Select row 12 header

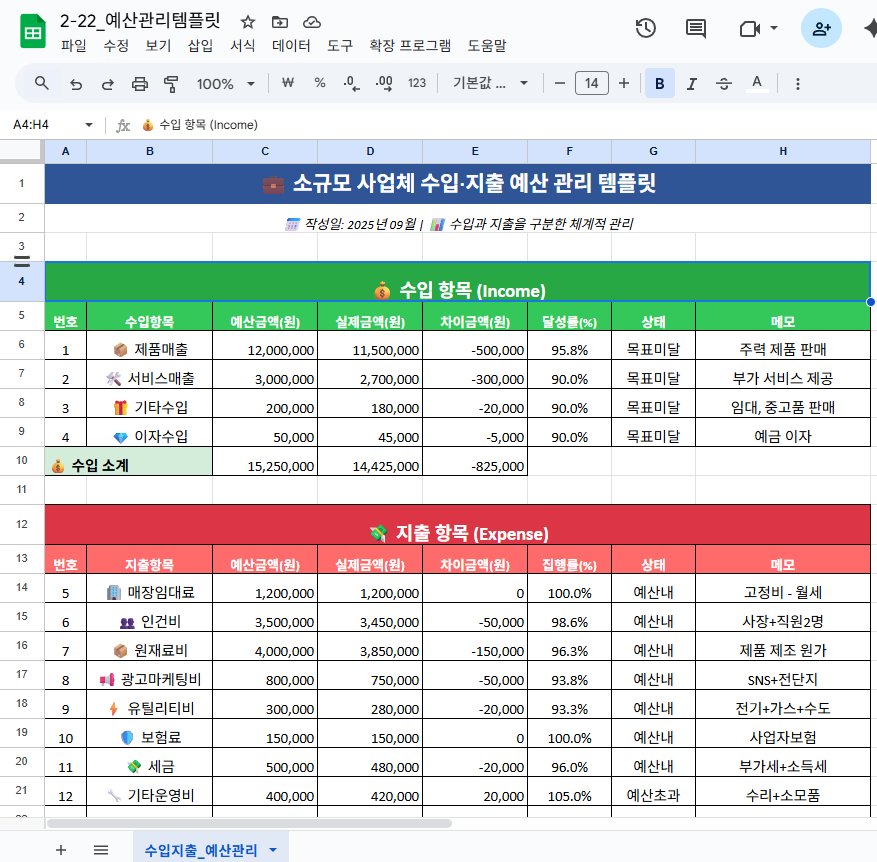pyautogui.click(x=22, y=524)
